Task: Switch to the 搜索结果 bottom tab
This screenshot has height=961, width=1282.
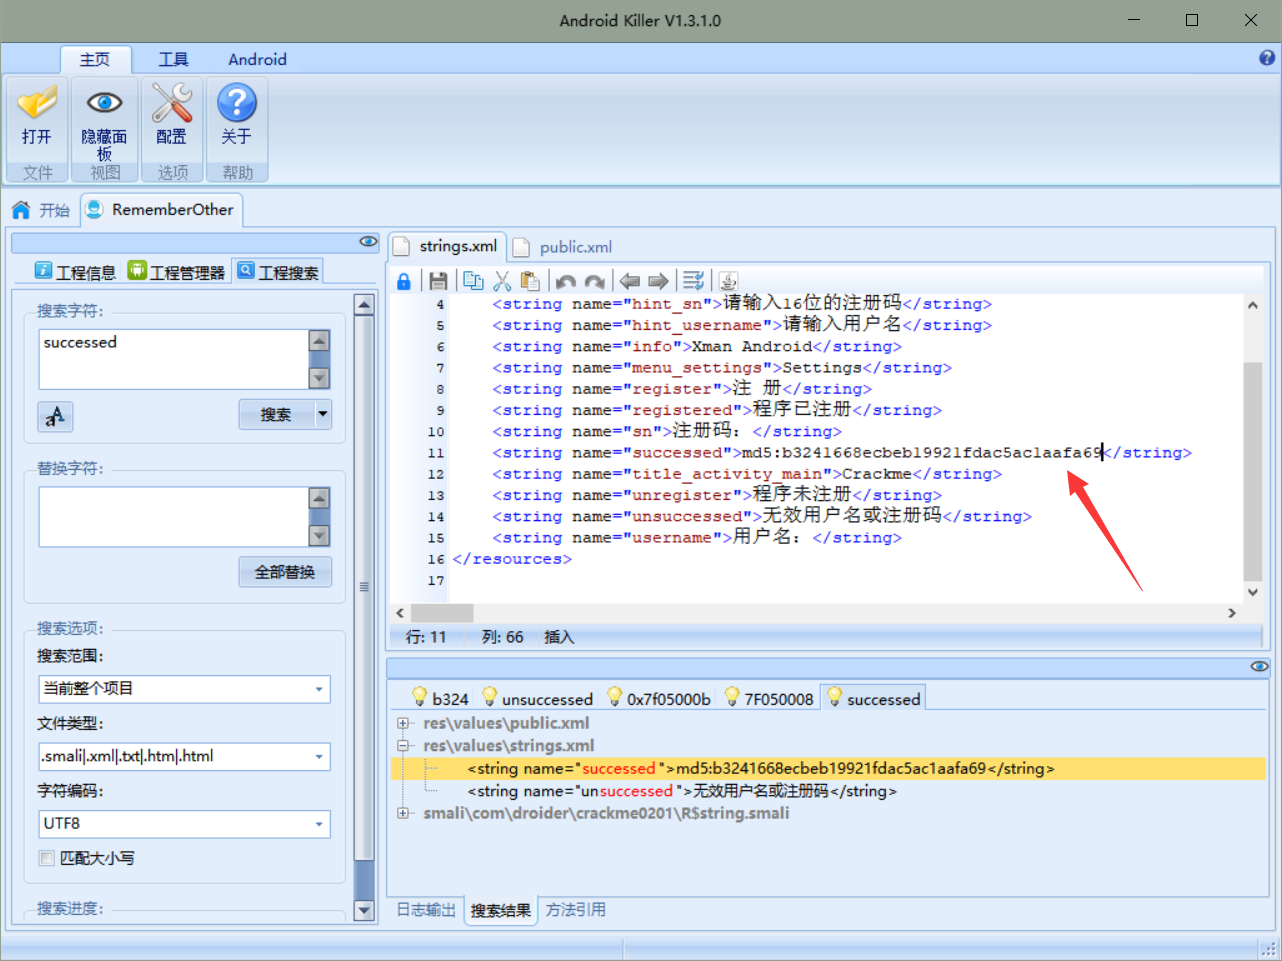Action: [x=501, y=910]
